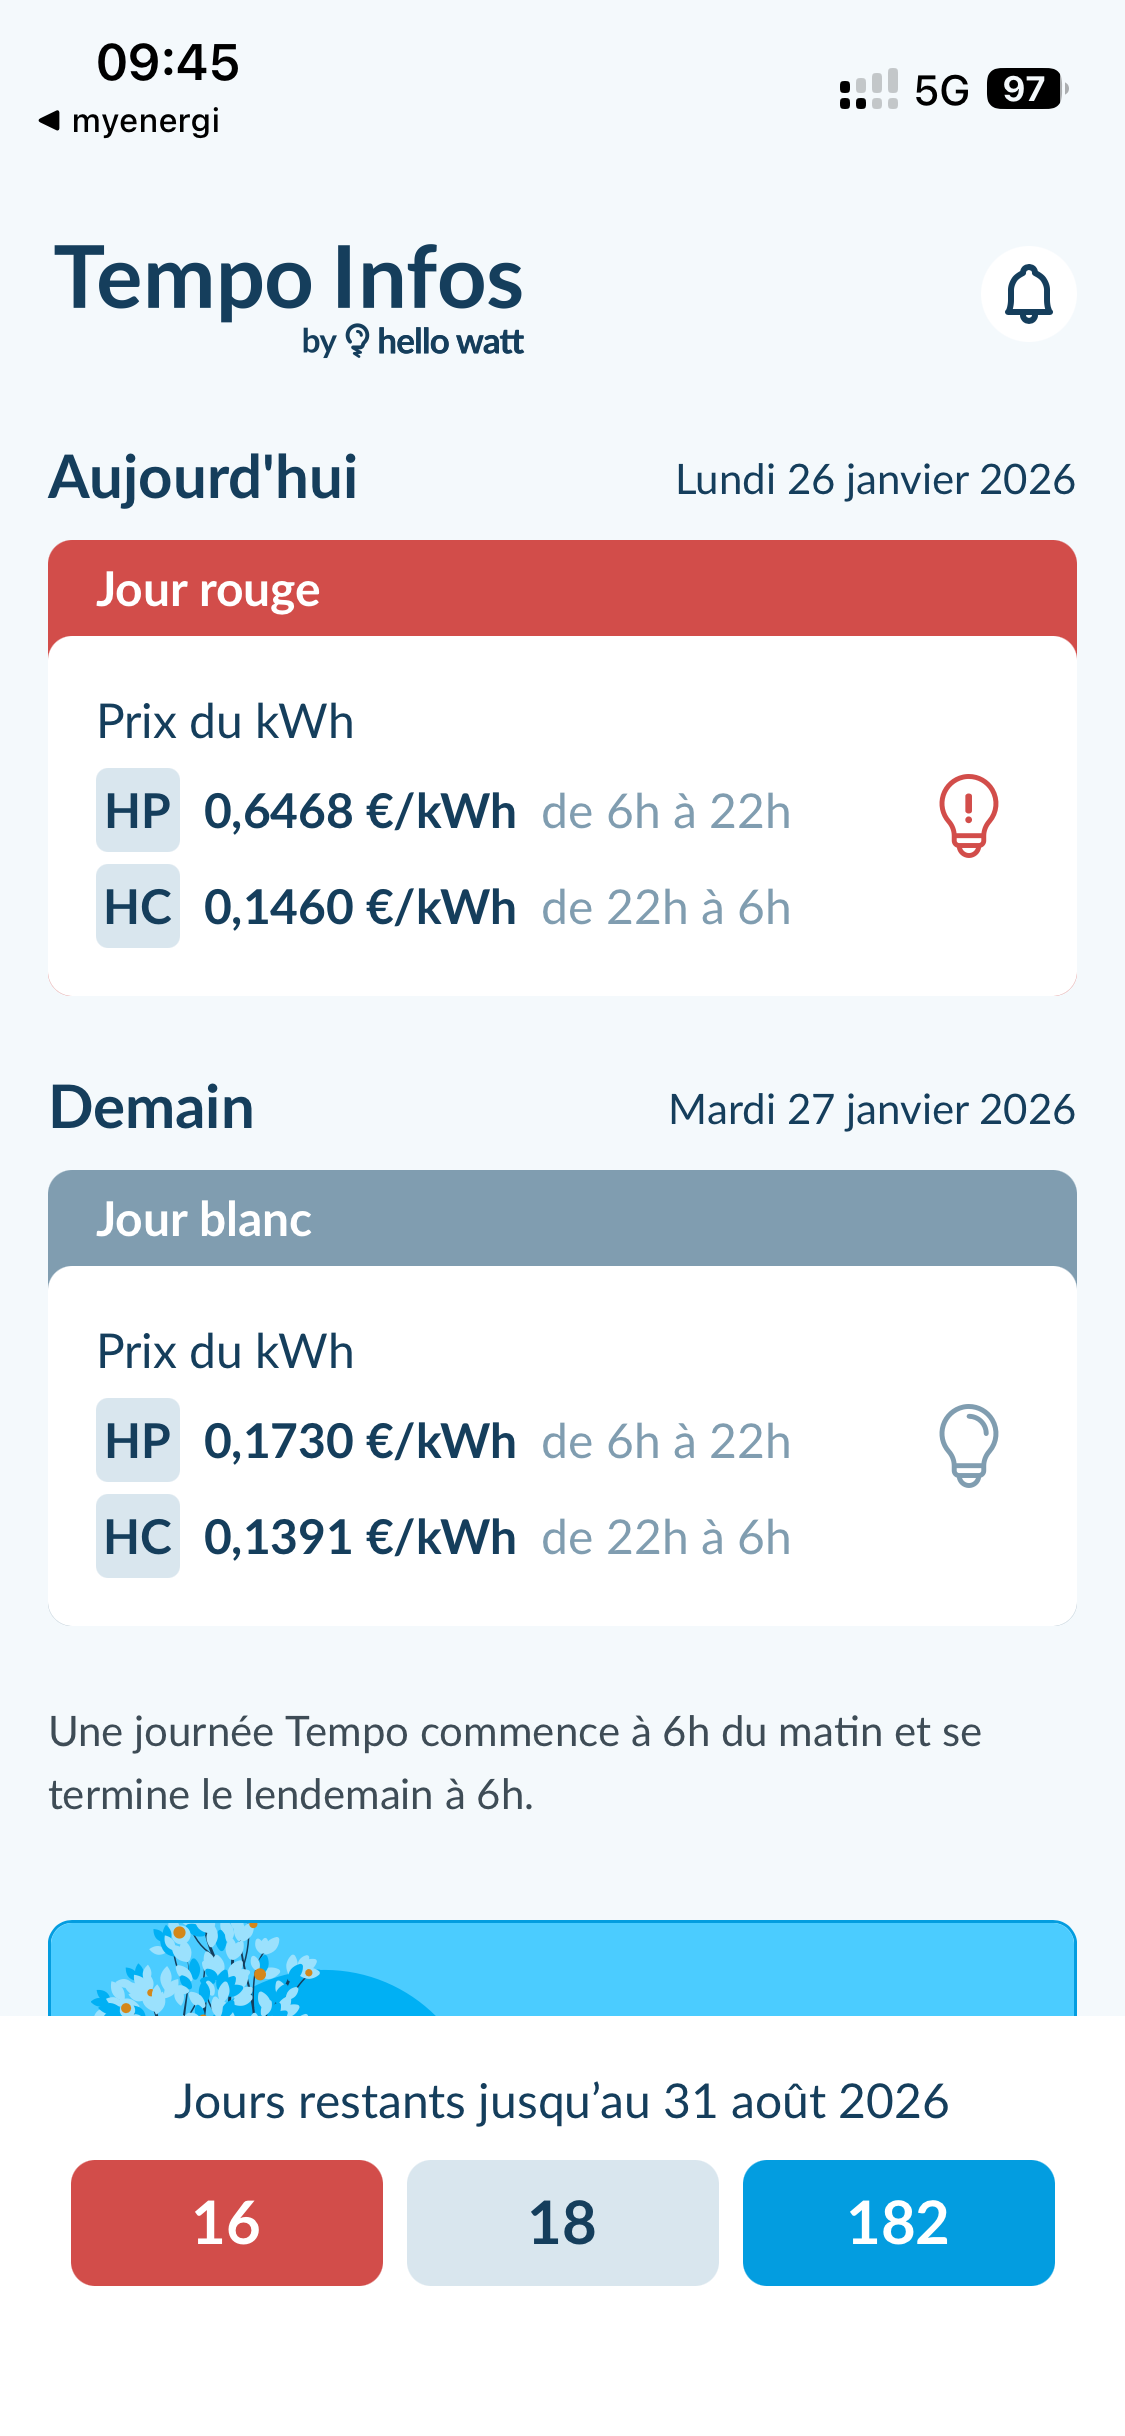This screenshot has width=1125, height=2436.
Task: Tap the red warning lightbulb icon
Action: click(968, 815)
